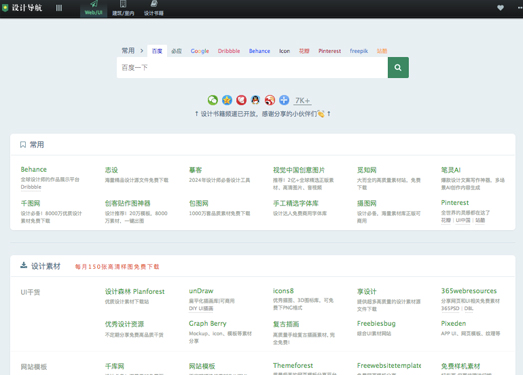Open the 享设计 link

pos(367,291)
